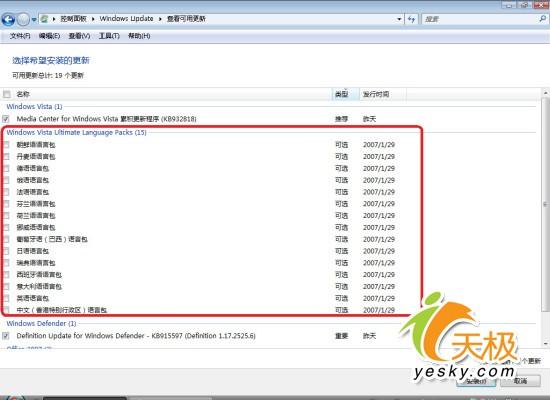
Task: Uncheck Media Center for Windows Vista update
Action: pyautogui.click(x=6, y=119)
